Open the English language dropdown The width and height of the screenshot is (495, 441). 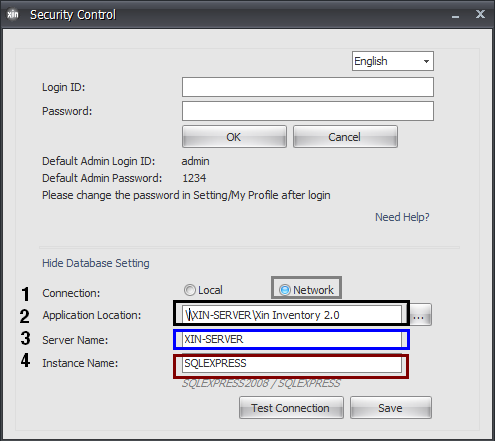point(393,61)
